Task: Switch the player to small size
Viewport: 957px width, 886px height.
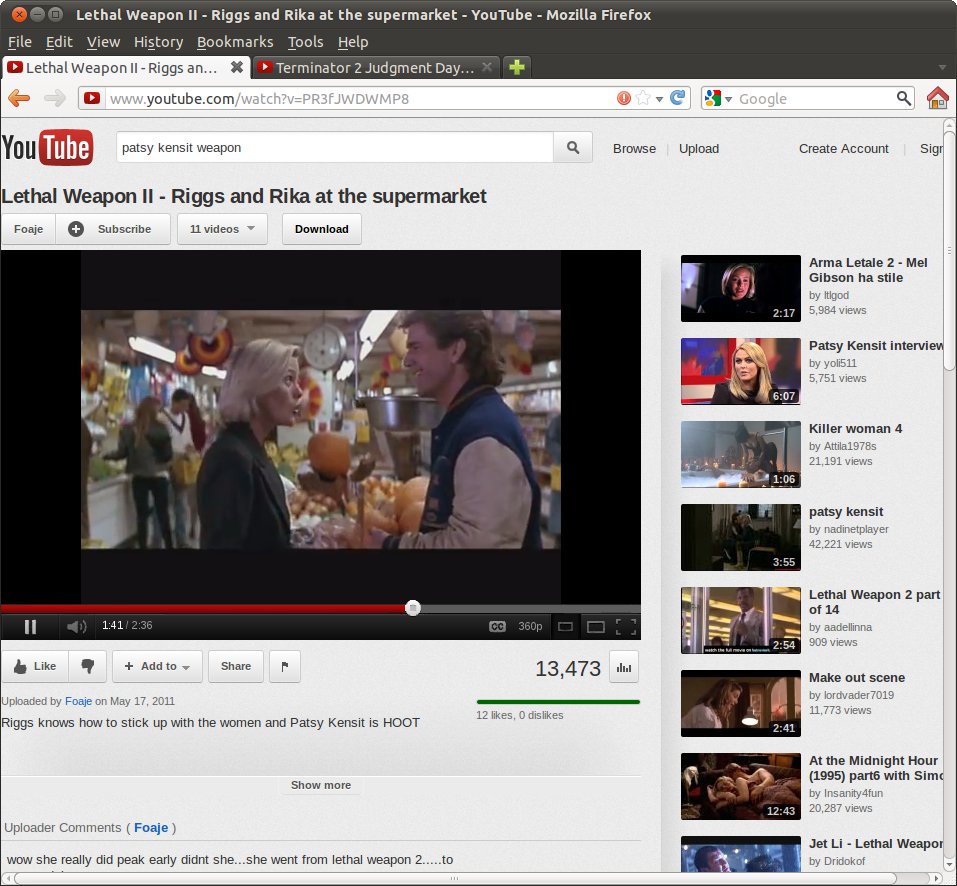Action: (565, 627)
